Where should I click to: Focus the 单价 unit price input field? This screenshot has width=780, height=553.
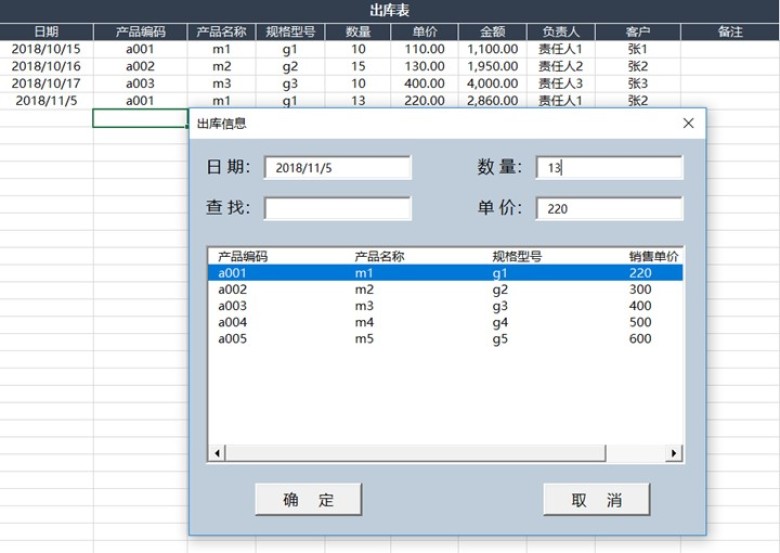609,208
